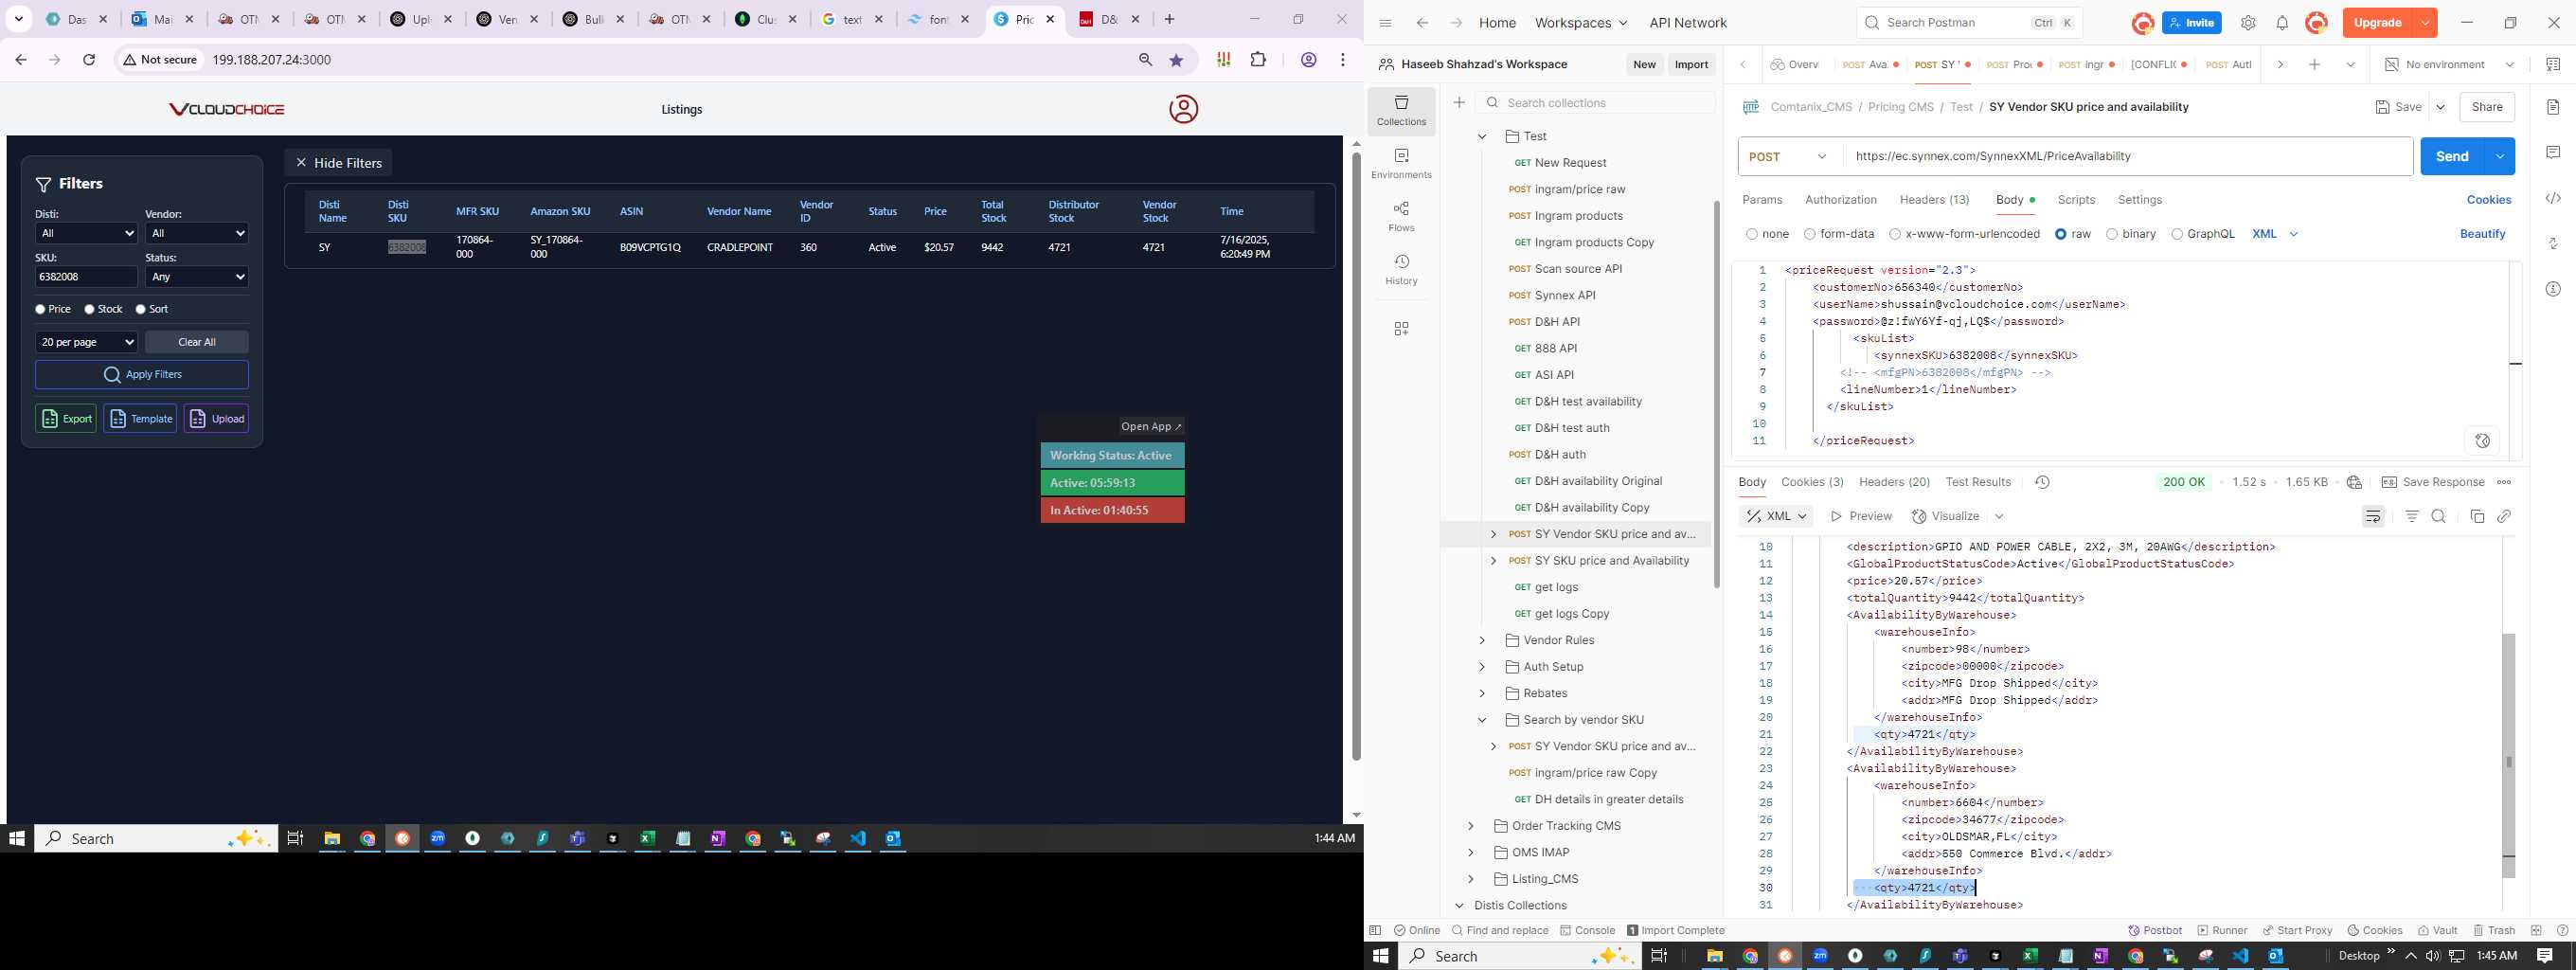Open Environments sidebar in Postman

tap(1401, 164)
